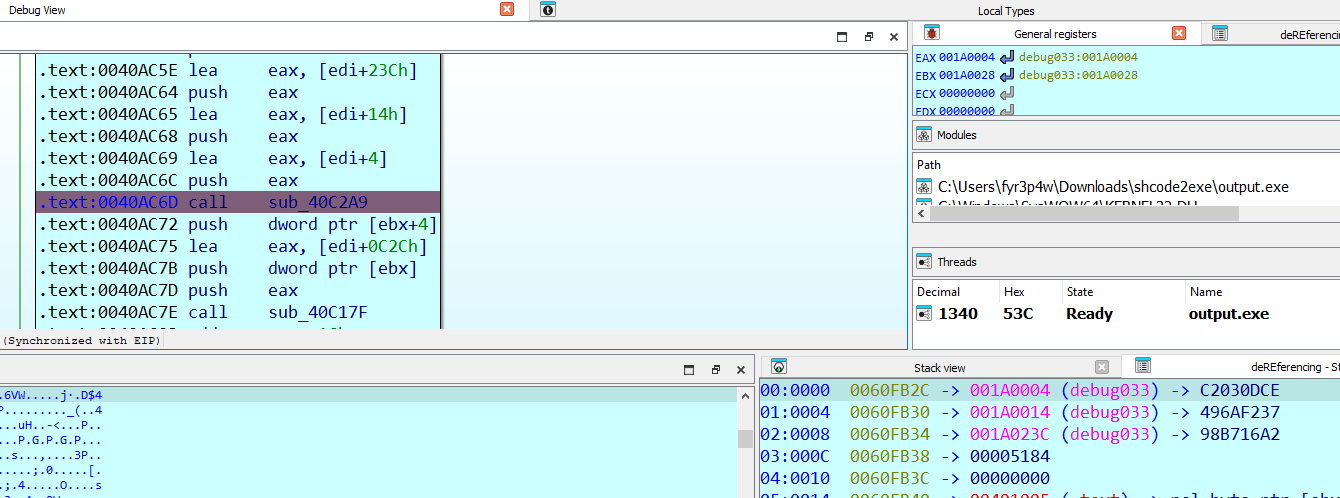Click the Modules horizontal scrollbar left arrow

pos(920,214)
